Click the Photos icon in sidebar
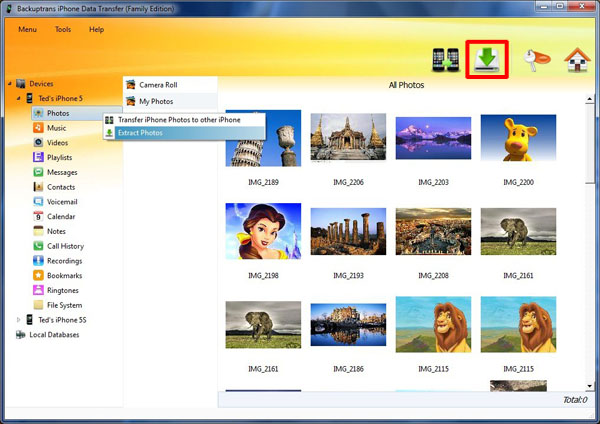The width and height of the screenshot is (600, 424). (x=38, y=113)
